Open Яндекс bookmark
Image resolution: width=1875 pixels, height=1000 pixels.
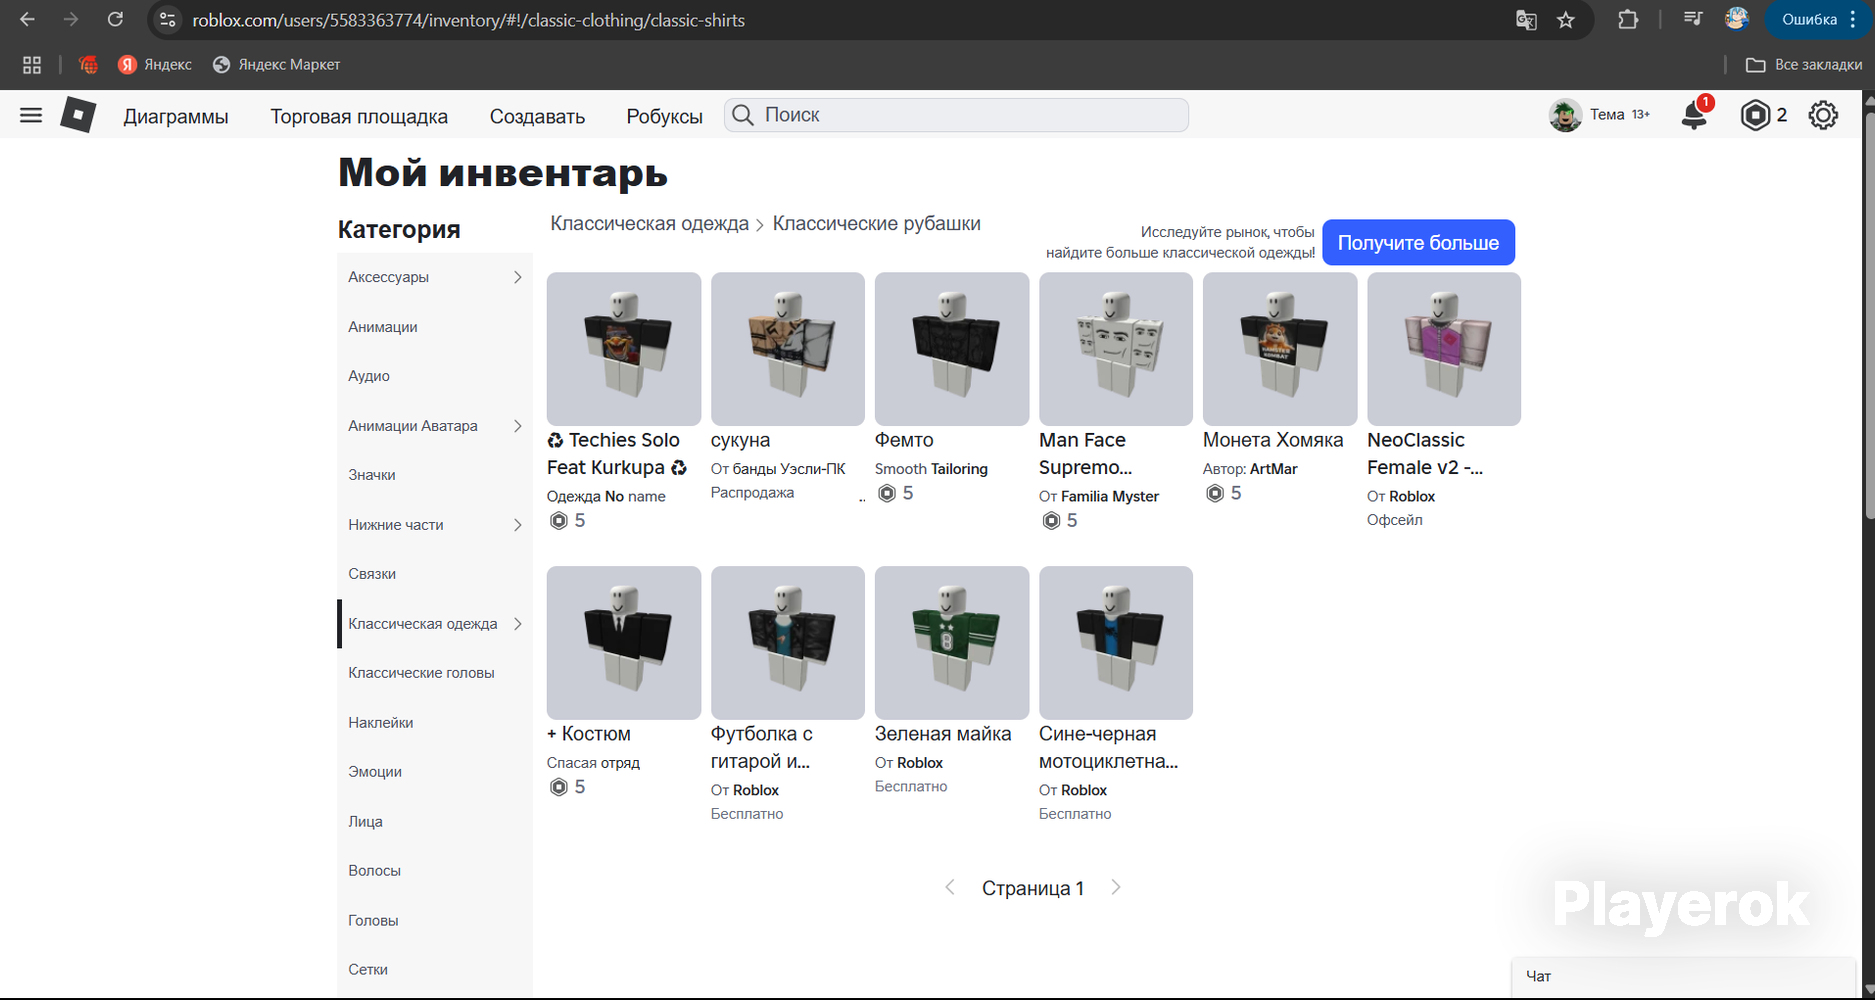[x=155, y=65]
